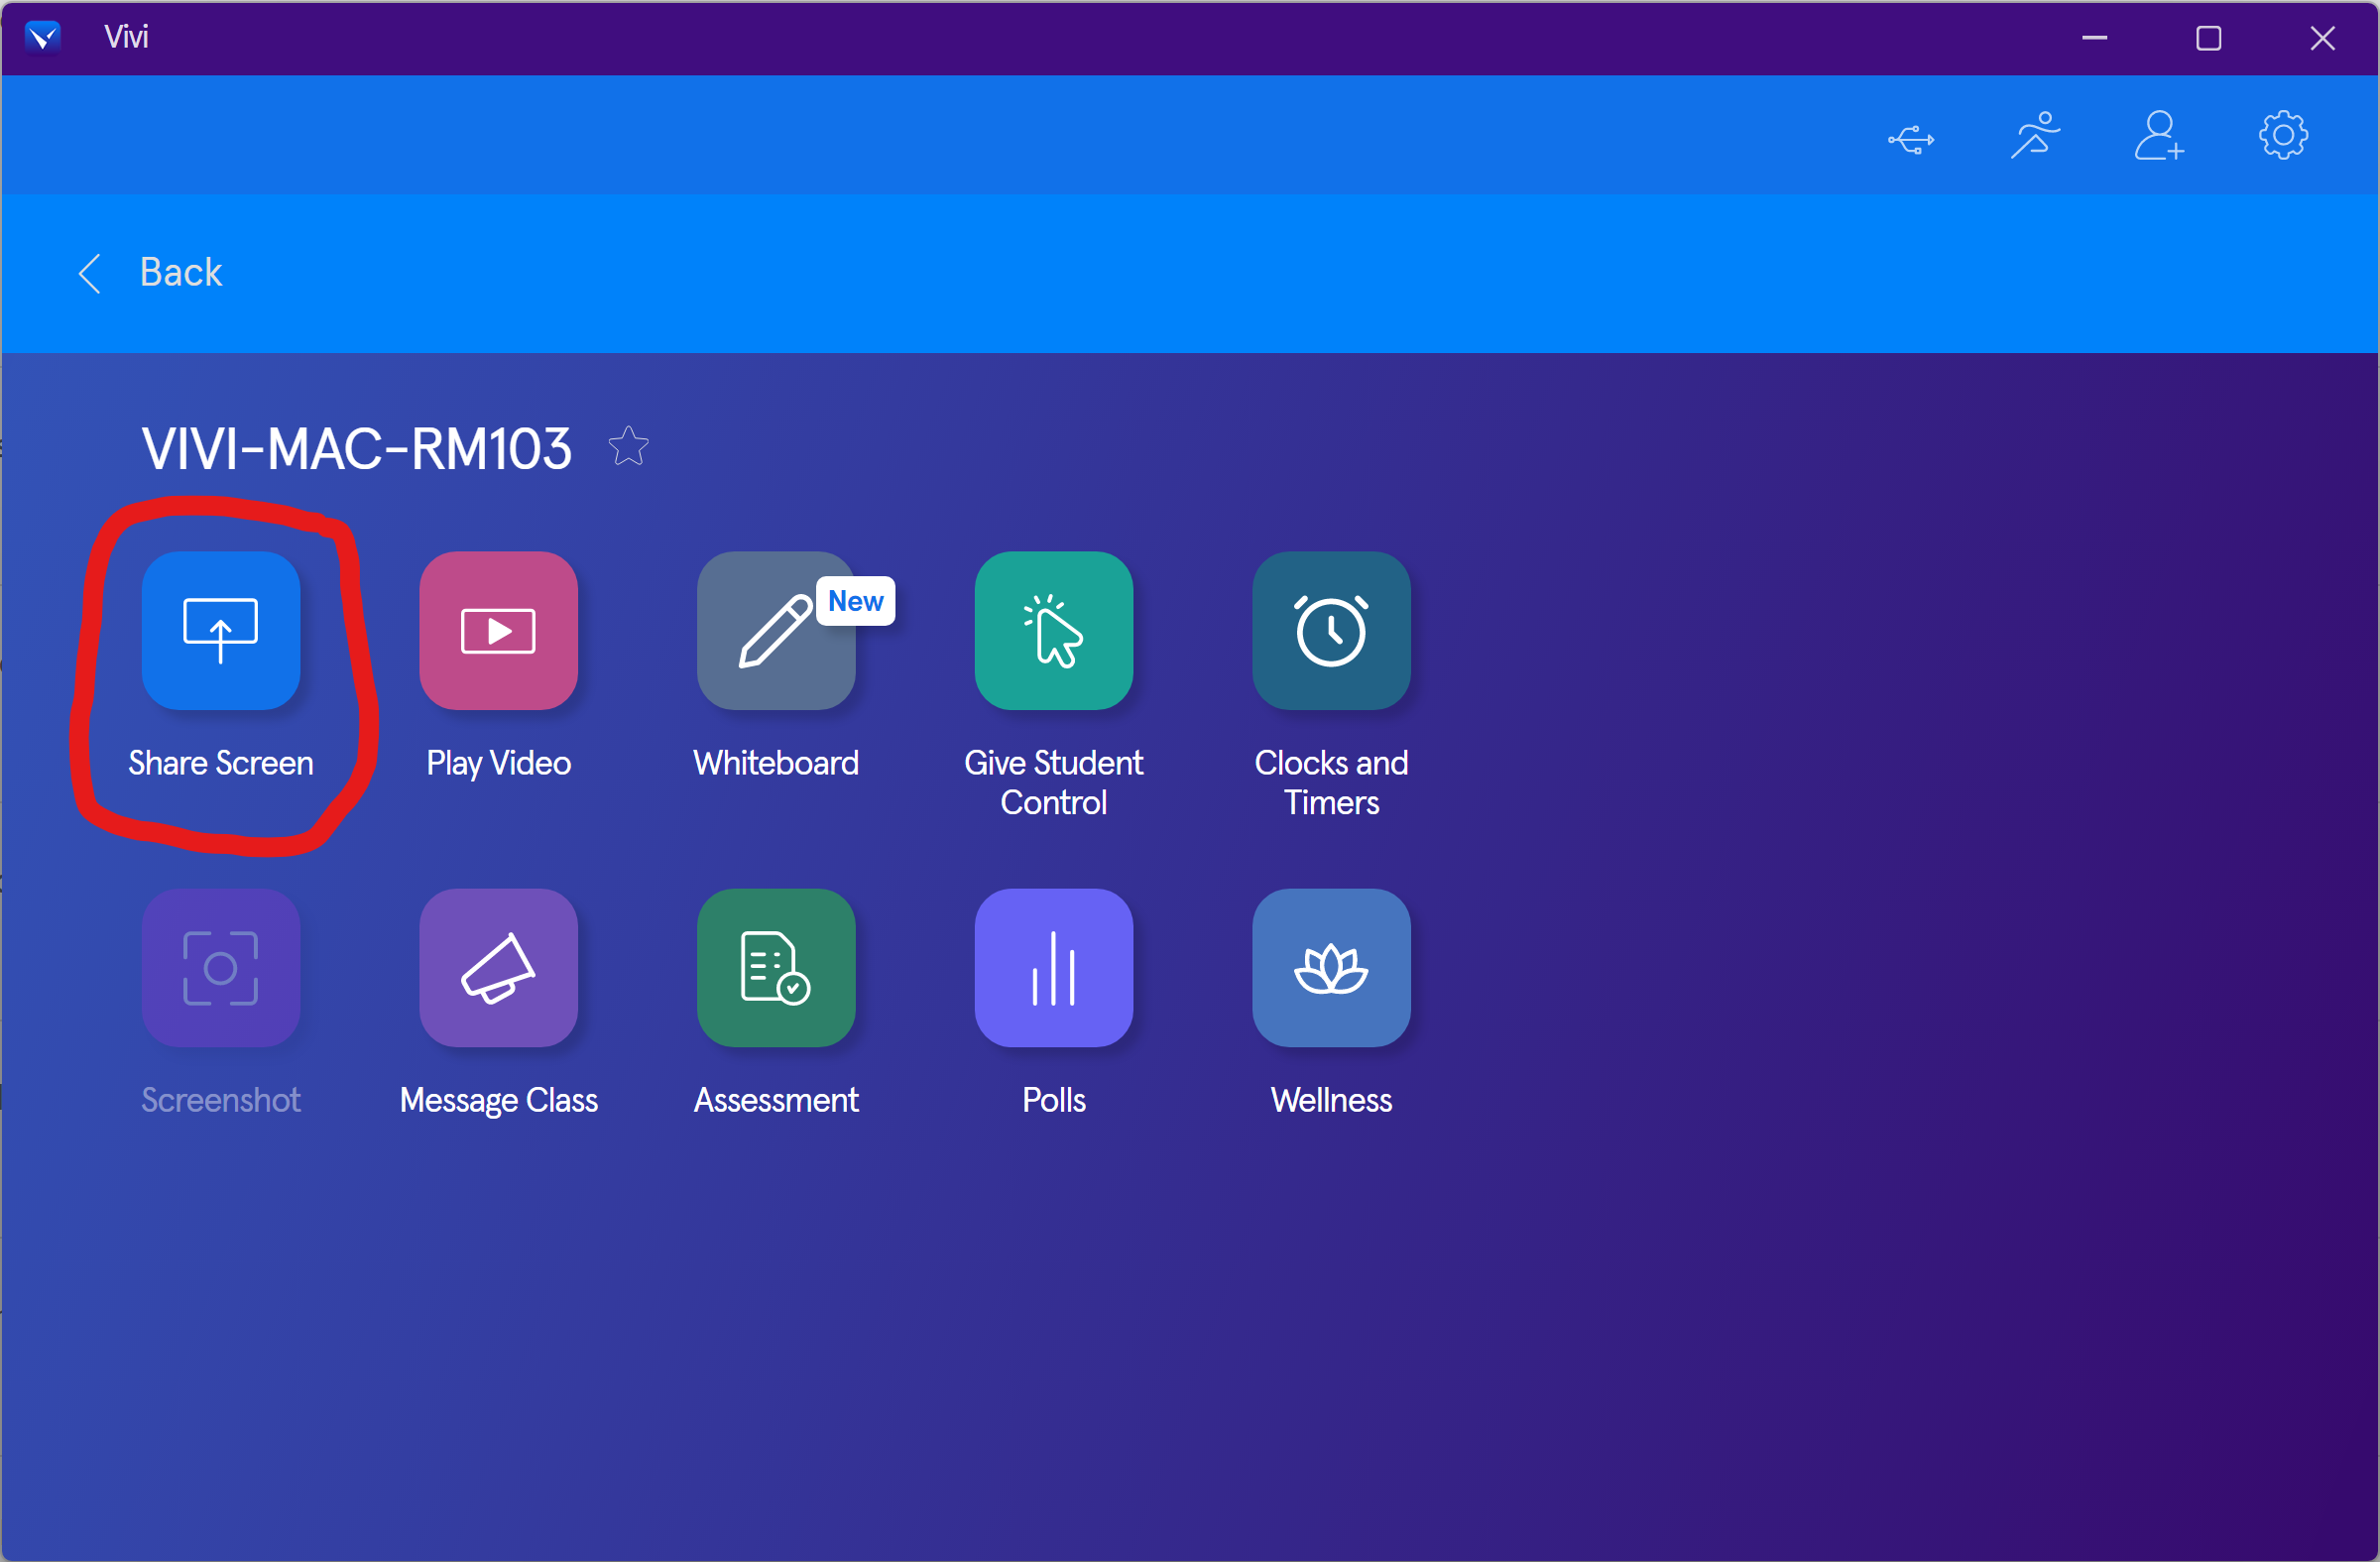This screenshot has height=1562, width=2380.
Task: Open the Share Screen tile
Action: (220, 630)
